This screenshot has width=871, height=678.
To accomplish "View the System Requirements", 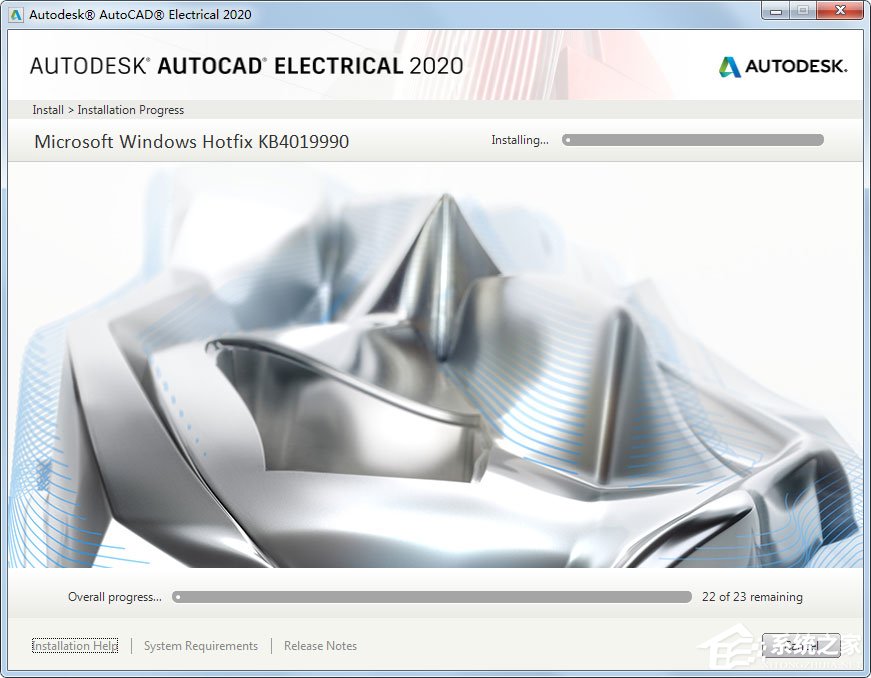I will click(200, 645).
